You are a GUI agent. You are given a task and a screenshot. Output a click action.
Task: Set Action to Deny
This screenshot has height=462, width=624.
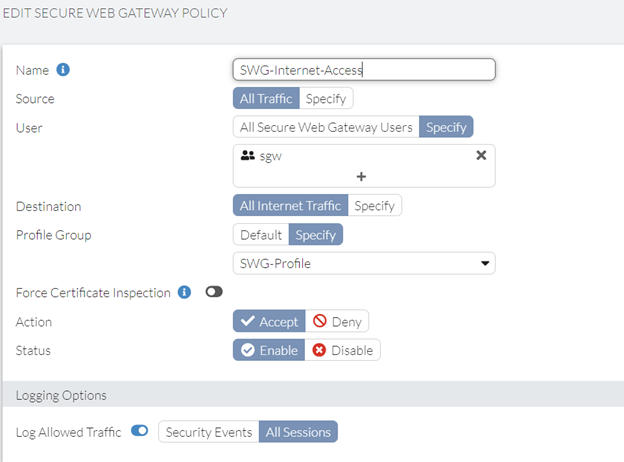(337, 322)
